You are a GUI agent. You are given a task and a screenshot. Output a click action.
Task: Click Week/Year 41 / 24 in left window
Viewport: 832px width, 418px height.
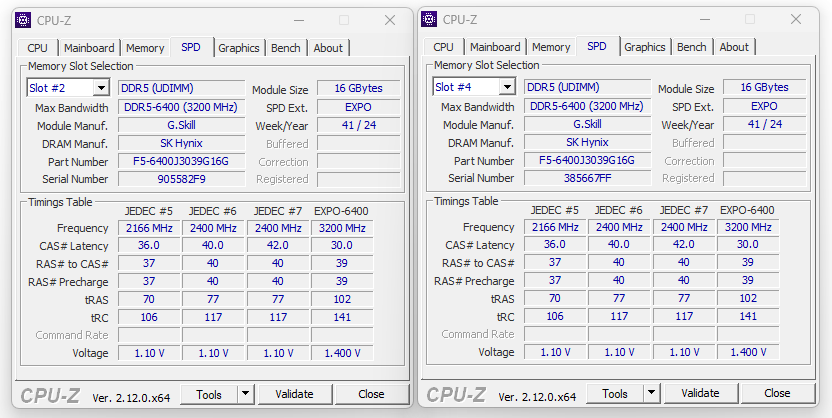coord(359,125)
